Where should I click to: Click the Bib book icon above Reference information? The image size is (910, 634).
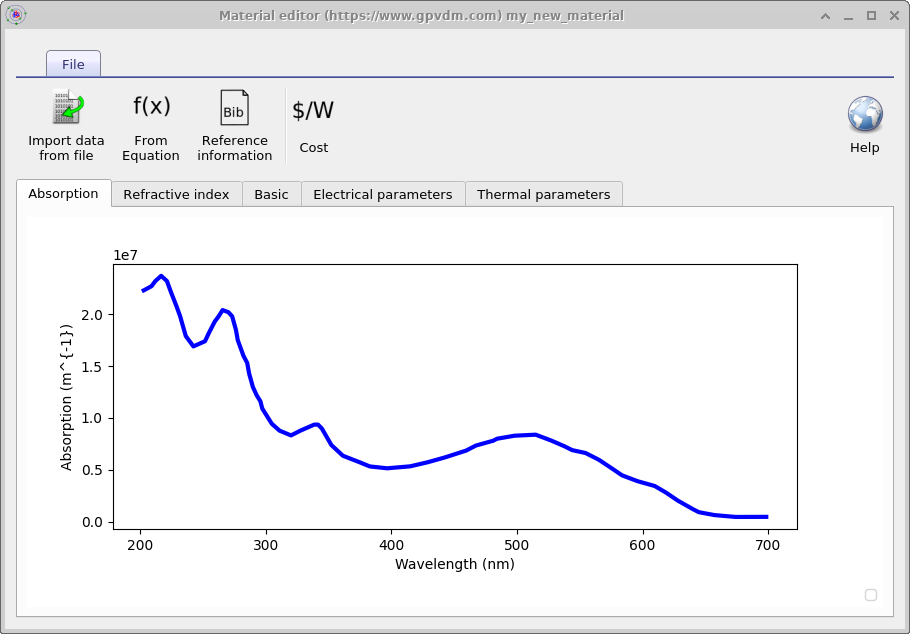pyautogui.click(x=234, y=106)
